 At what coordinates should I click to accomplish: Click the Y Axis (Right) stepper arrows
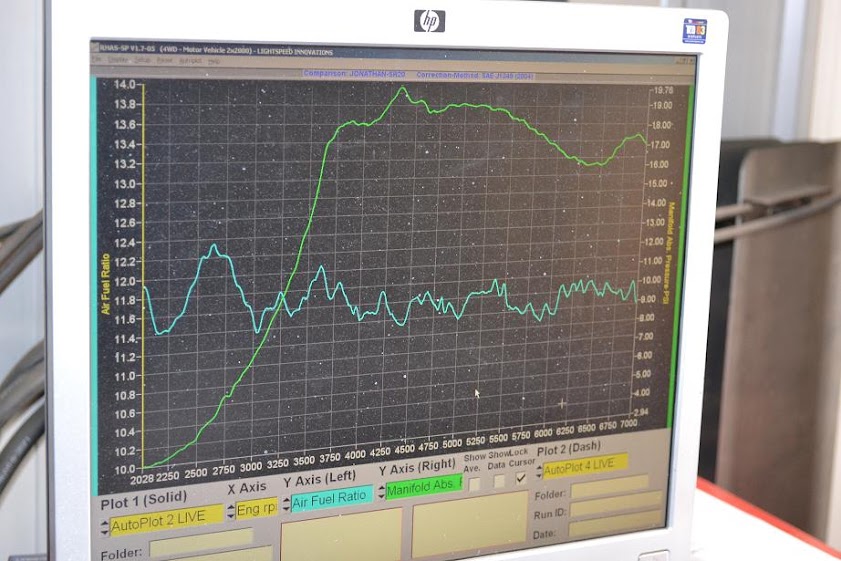(x=381, y=491)
